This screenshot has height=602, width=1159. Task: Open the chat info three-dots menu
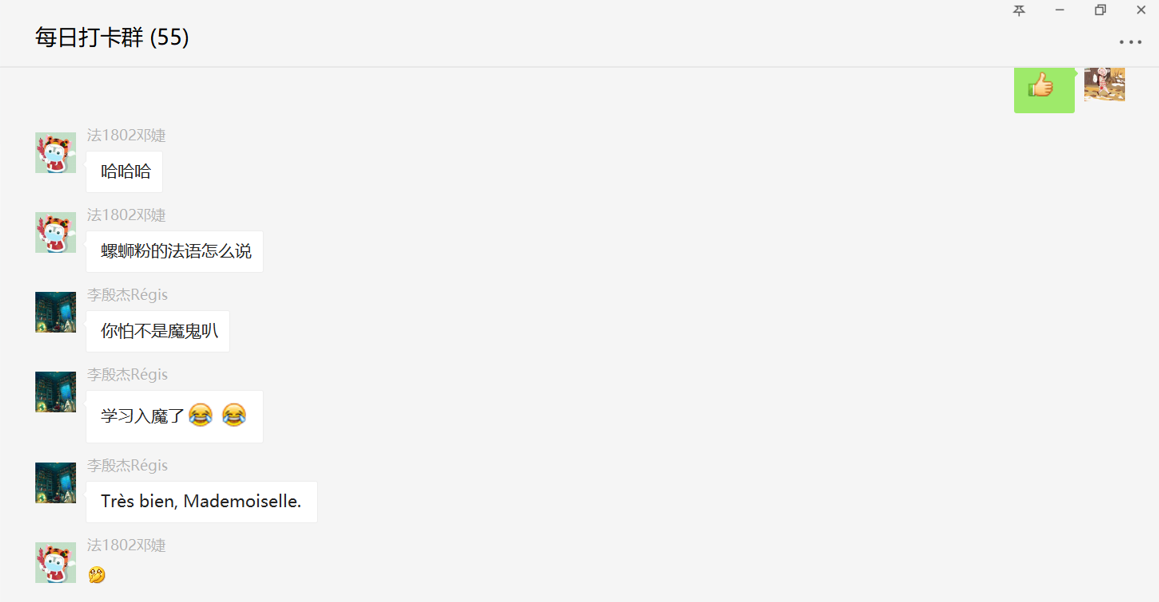pos(1130,42)
